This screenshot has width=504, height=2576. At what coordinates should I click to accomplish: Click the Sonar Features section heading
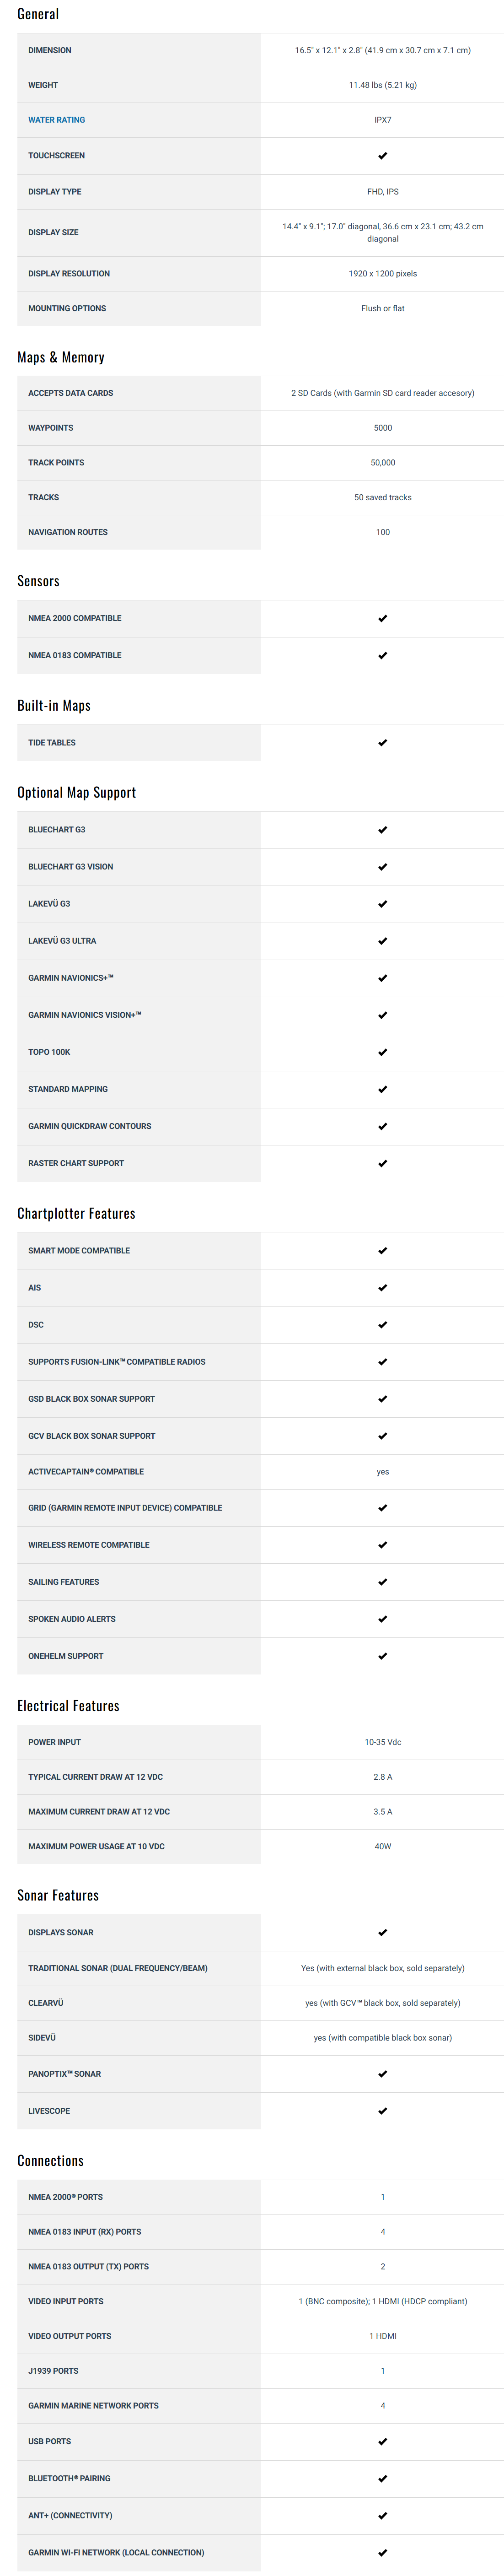coord(58,1895)
